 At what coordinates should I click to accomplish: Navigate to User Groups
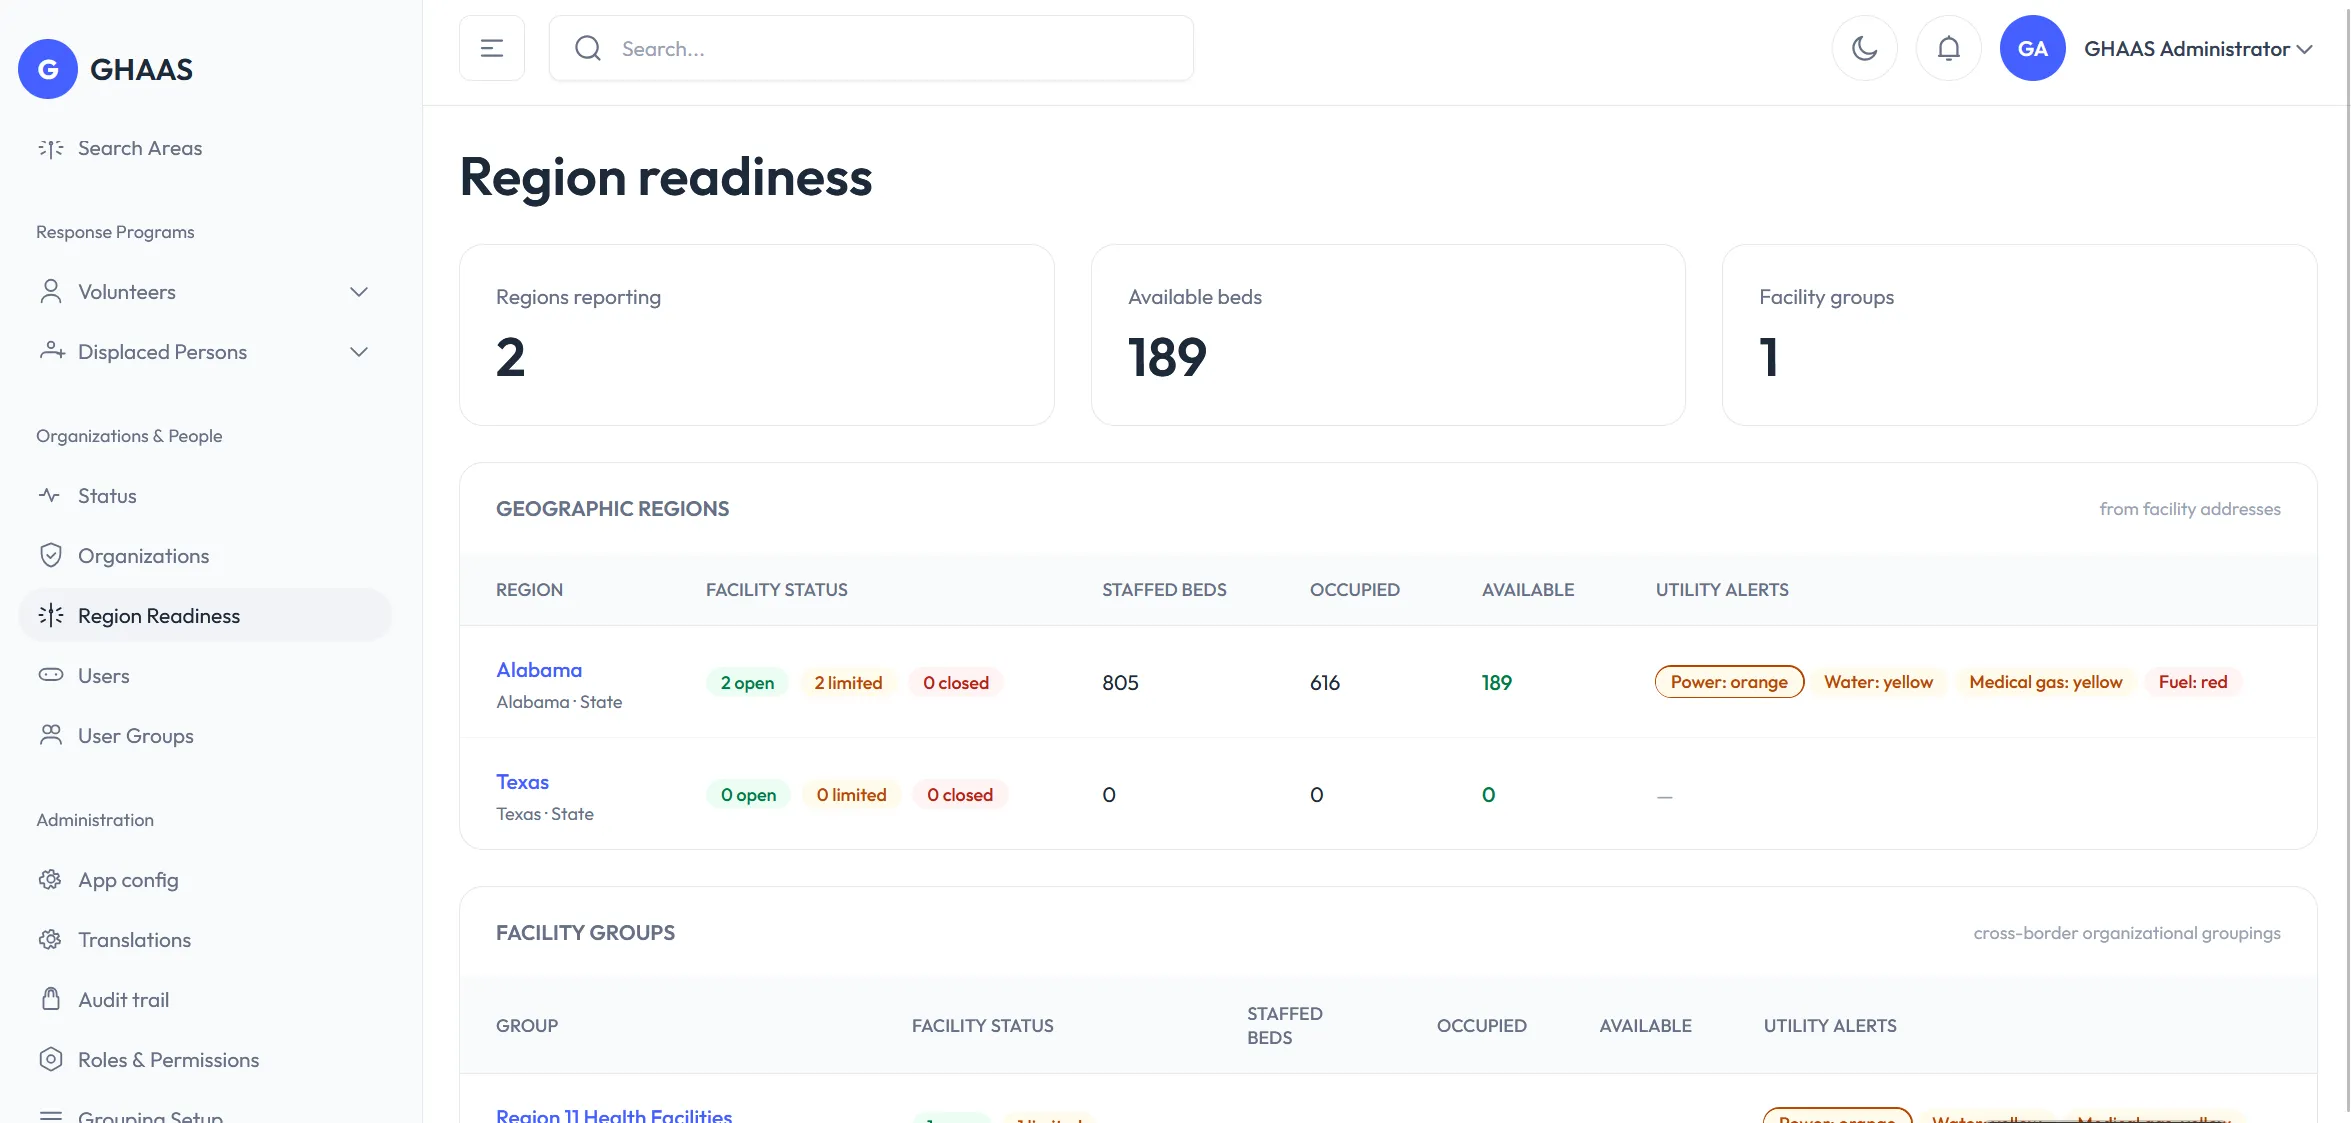[x=205, y=735]
